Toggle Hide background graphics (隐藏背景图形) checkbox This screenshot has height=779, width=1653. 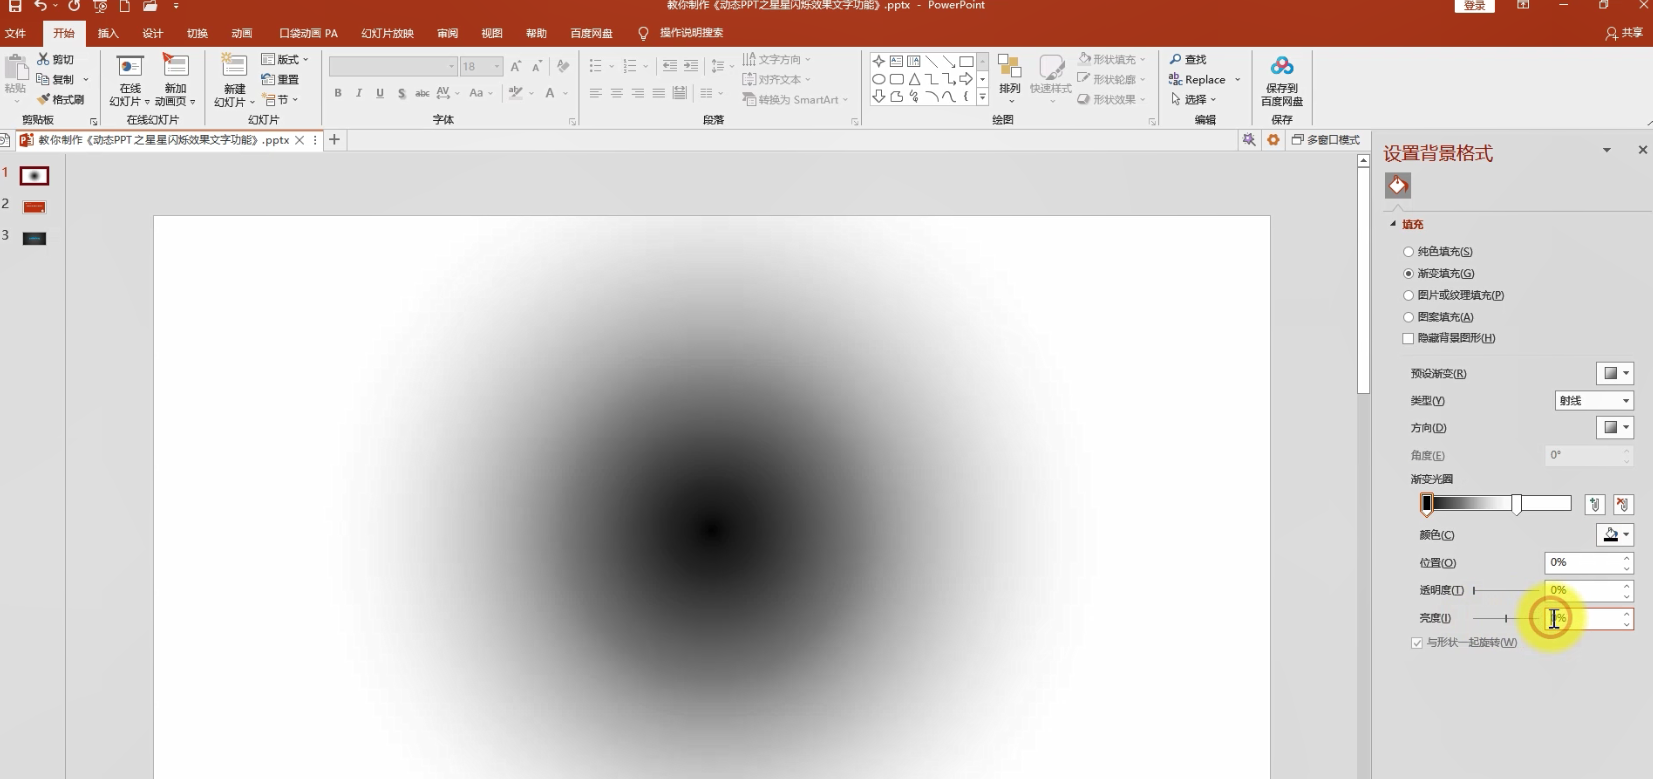coord(1408,339)
